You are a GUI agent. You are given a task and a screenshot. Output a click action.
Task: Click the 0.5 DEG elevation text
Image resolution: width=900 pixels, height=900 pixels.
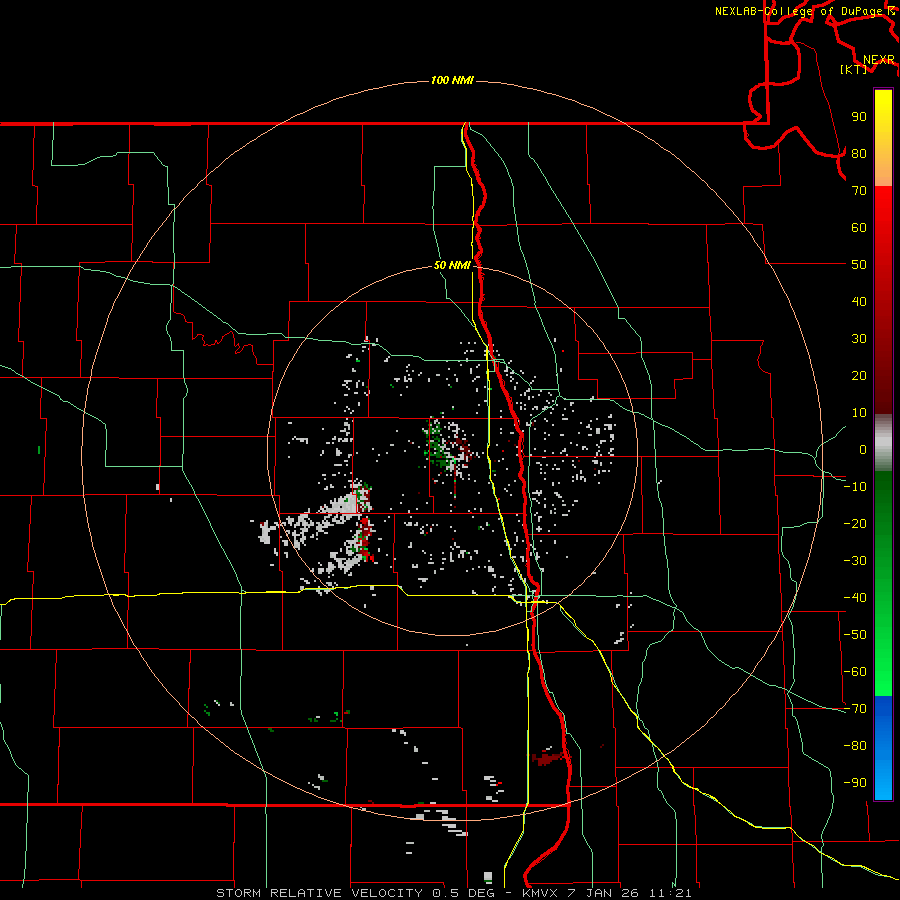(464, 893)
